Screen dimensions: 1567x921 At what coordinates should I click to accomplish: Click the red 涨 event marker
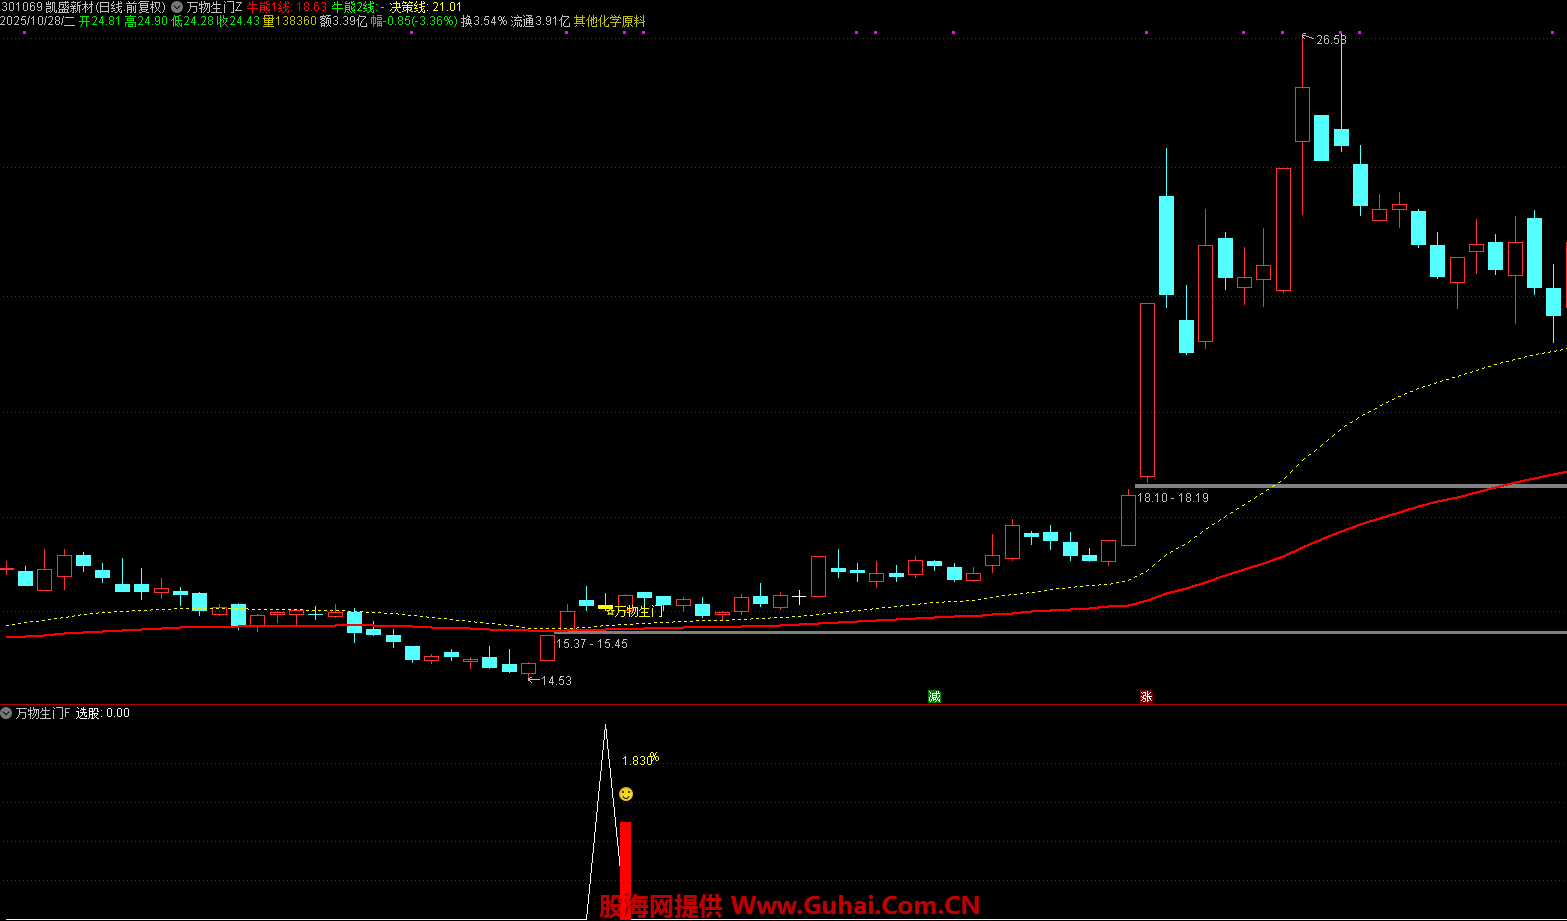1146,697
